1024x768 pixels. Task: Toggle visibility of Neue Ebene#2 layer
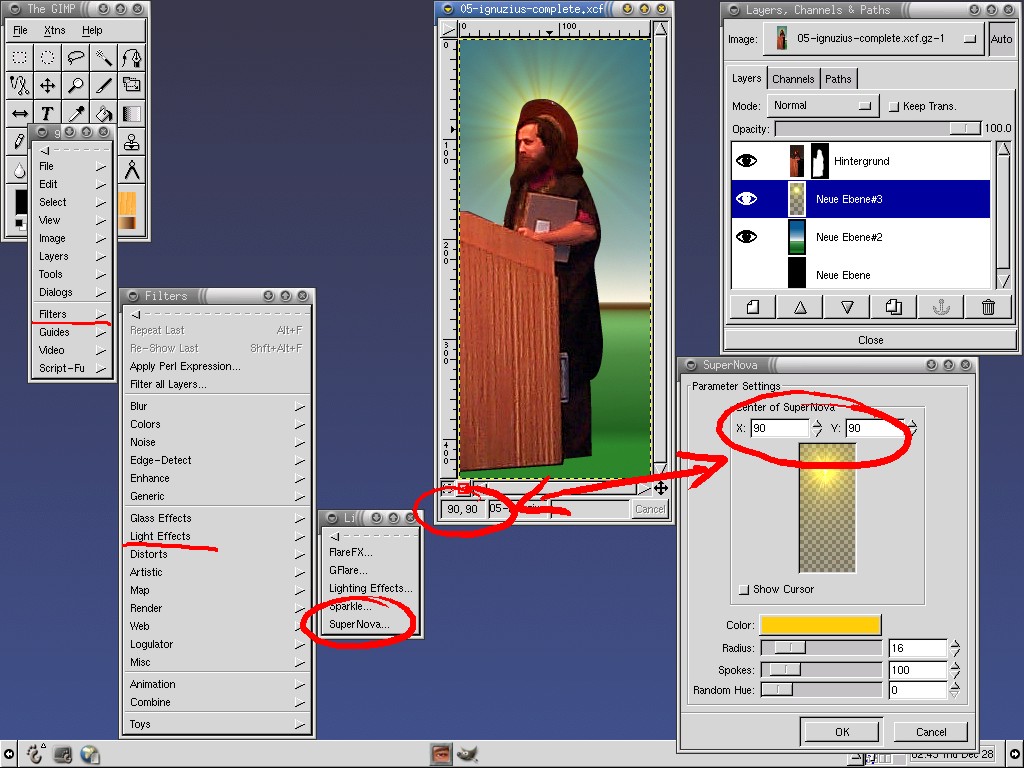[746, 237]
